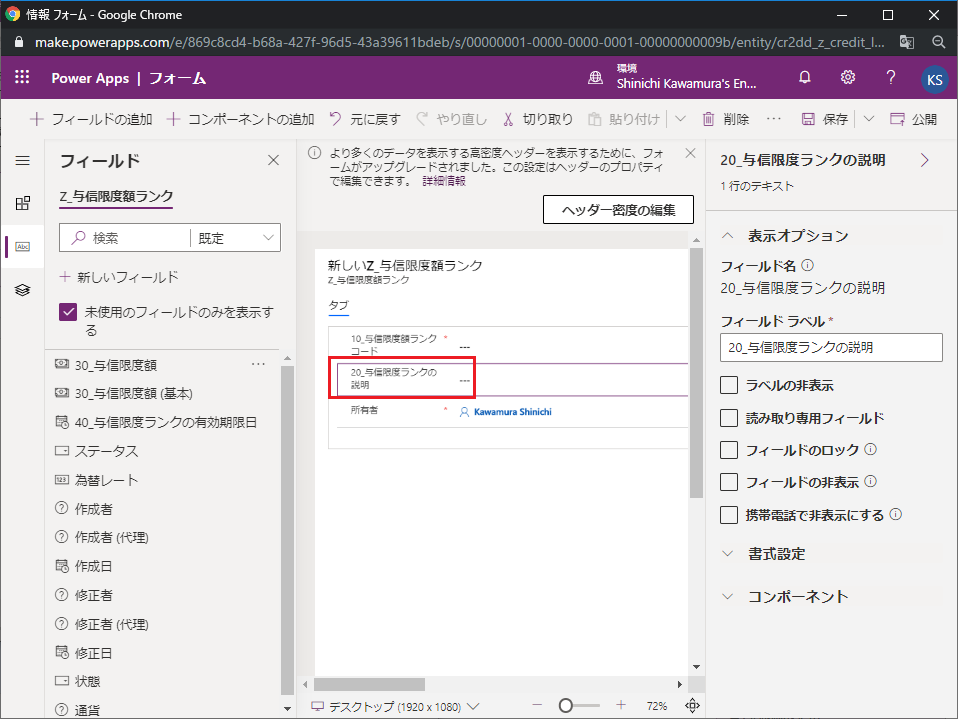Click 元に戻す undo

click(x=365, y=119)
